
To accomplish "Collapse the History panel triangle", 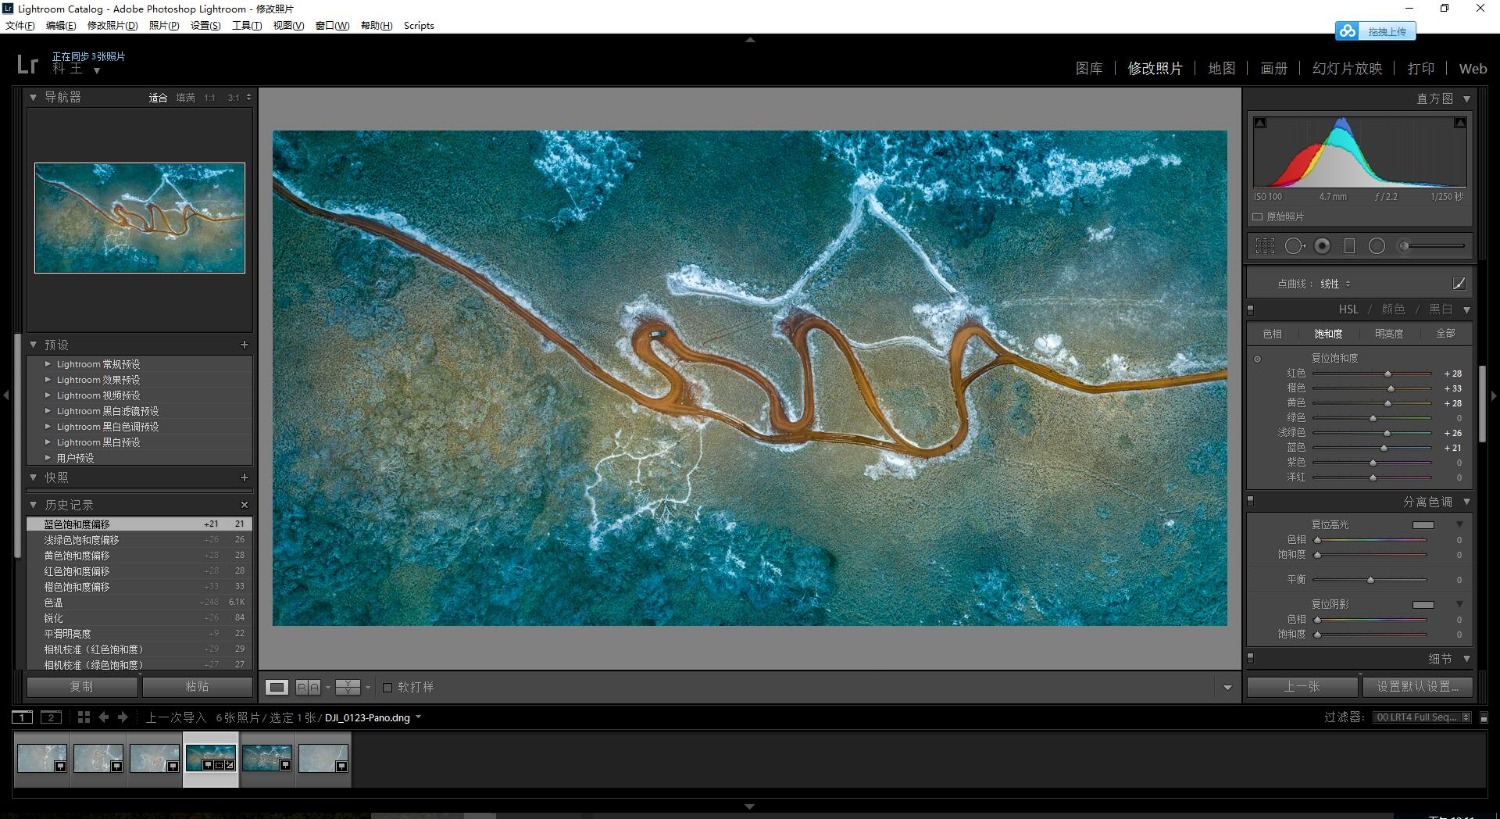I will (33, 505).
